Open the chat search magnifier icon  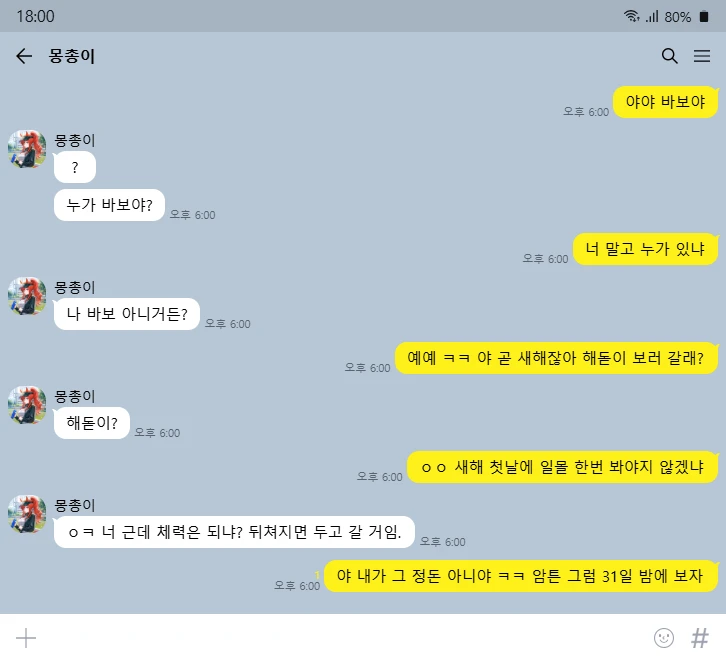click(670, 56)
